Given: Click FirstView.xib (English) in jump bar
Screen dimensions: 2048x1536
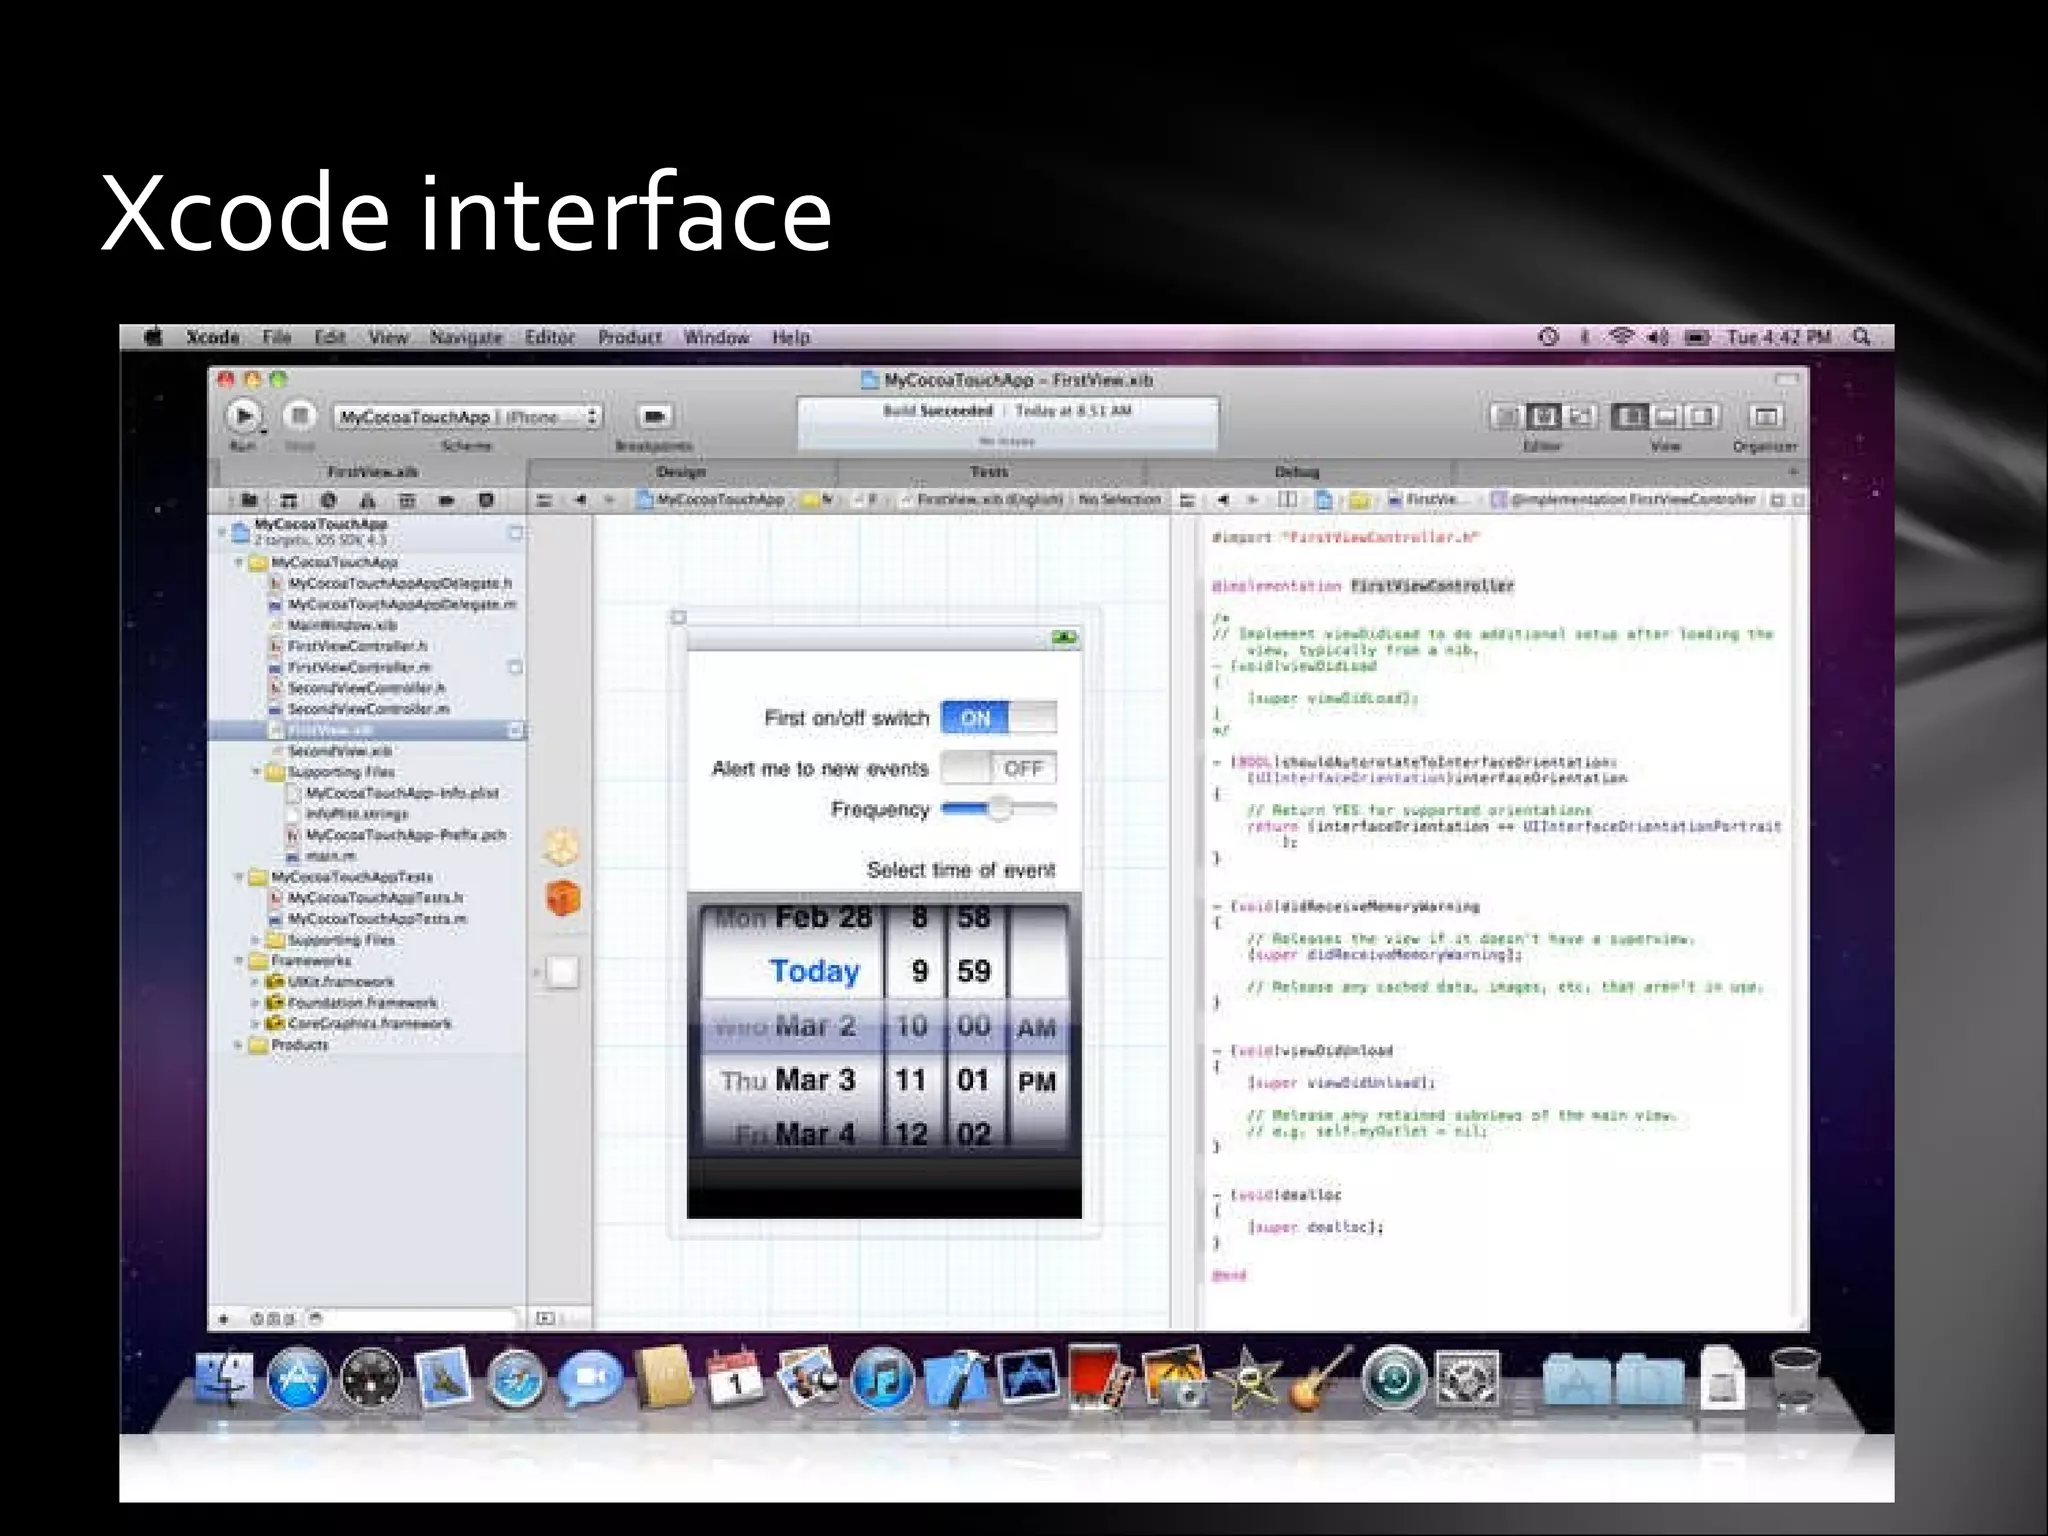Looking at the screenshot, I should [981, 499].
